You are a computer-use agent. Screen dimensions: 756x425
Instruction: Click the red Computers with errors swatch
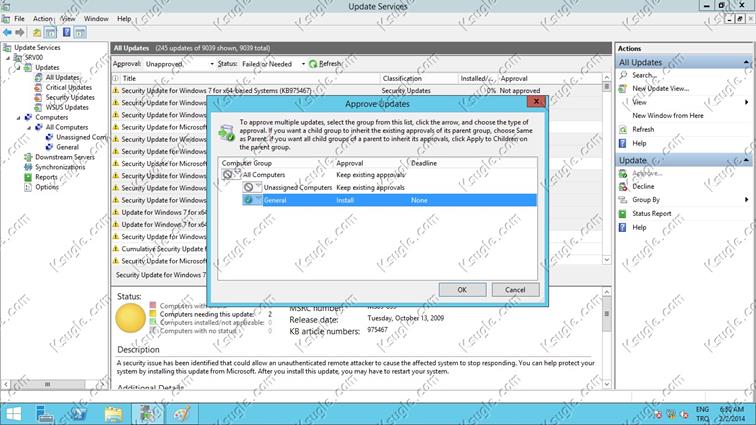tap(153, 305)
